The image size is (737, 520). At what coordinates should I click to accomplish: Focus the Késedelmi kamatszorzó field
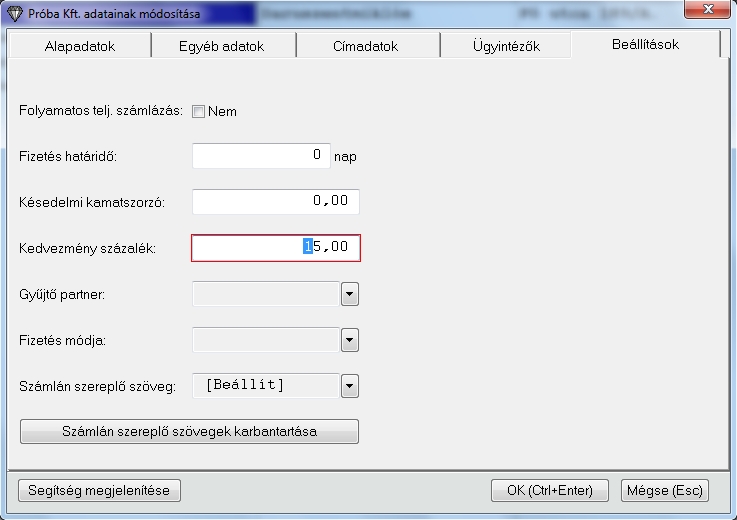coord(275,201)
